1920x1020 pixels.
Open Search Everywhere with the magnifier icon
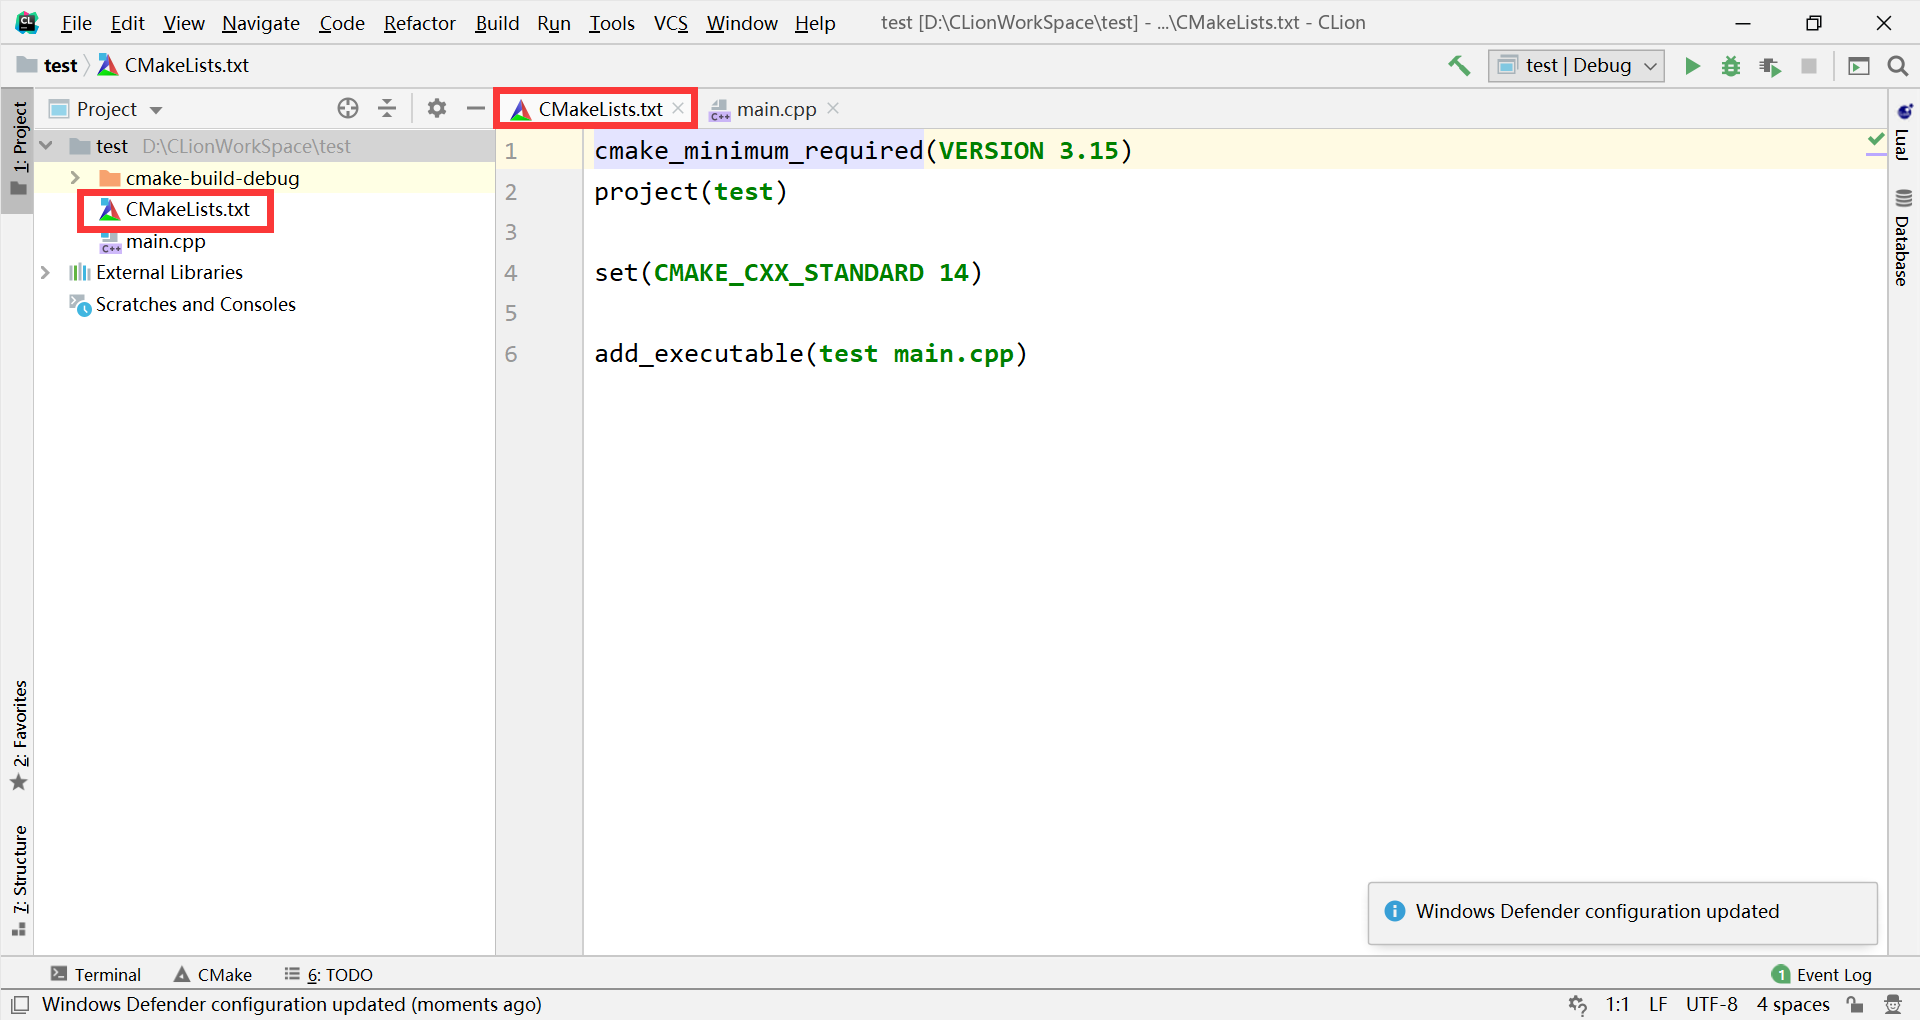1899,66
